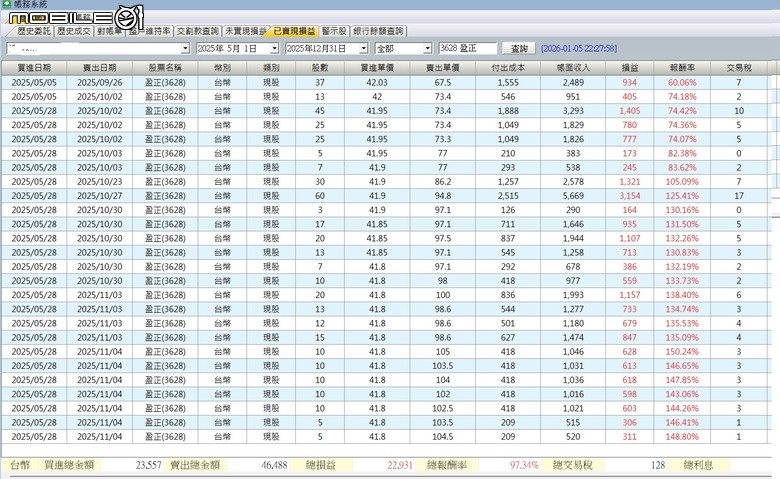This screenshot has height=479, width=780.
Task: Sort by 股數 column header
Action: coord(320,68)
